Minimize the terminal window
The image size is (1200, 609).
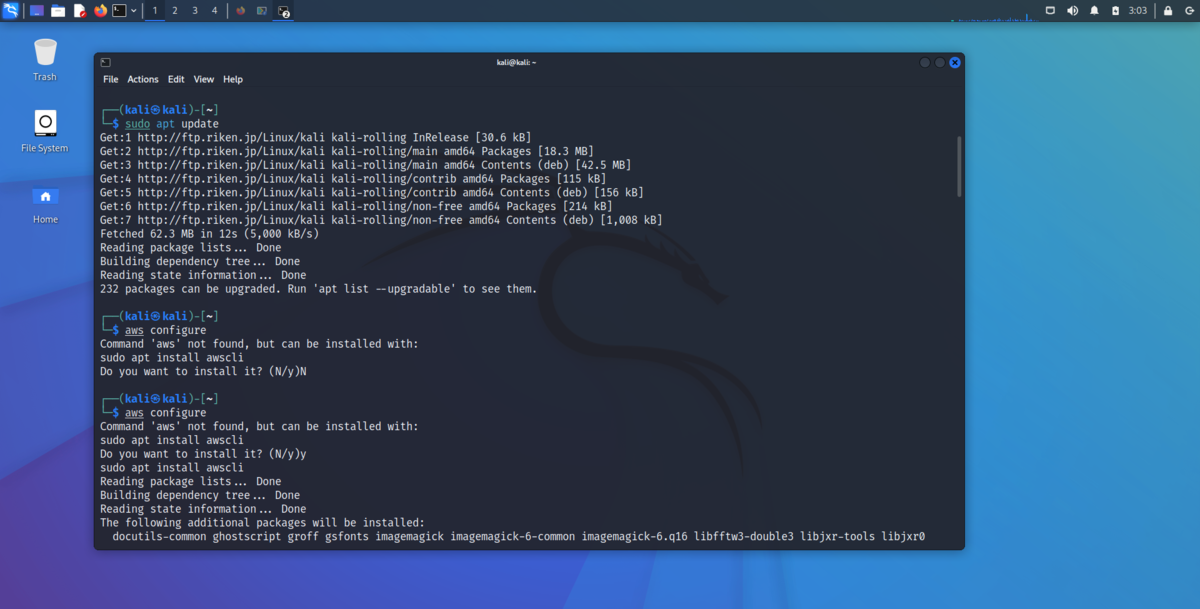(925, 62)
